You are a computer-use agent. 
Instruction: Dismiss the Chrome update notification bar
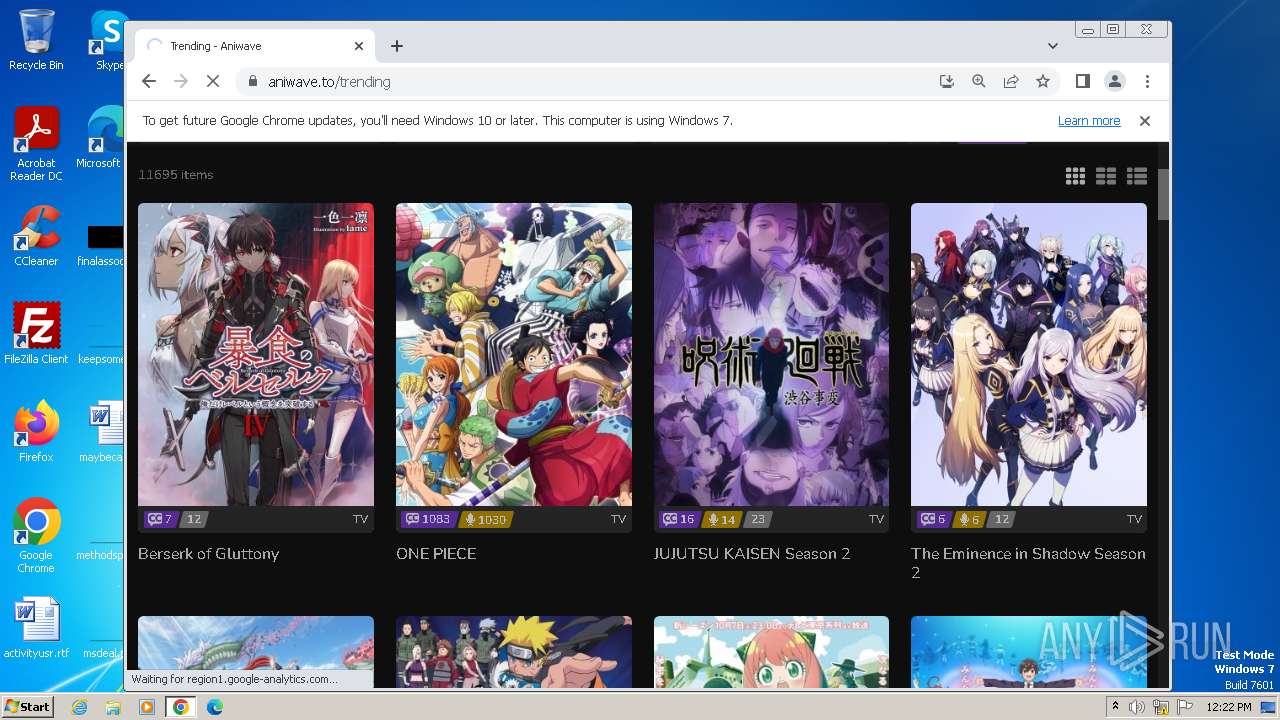pos(1145,120)
